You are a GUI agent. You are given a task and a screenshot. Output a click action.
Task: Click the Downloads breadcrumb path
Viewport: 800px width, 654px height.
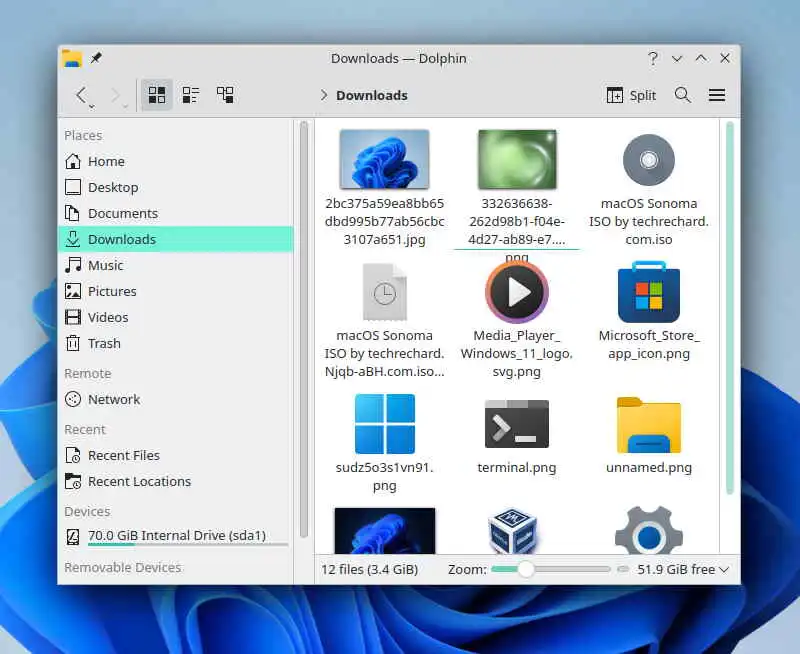point(371,95)
